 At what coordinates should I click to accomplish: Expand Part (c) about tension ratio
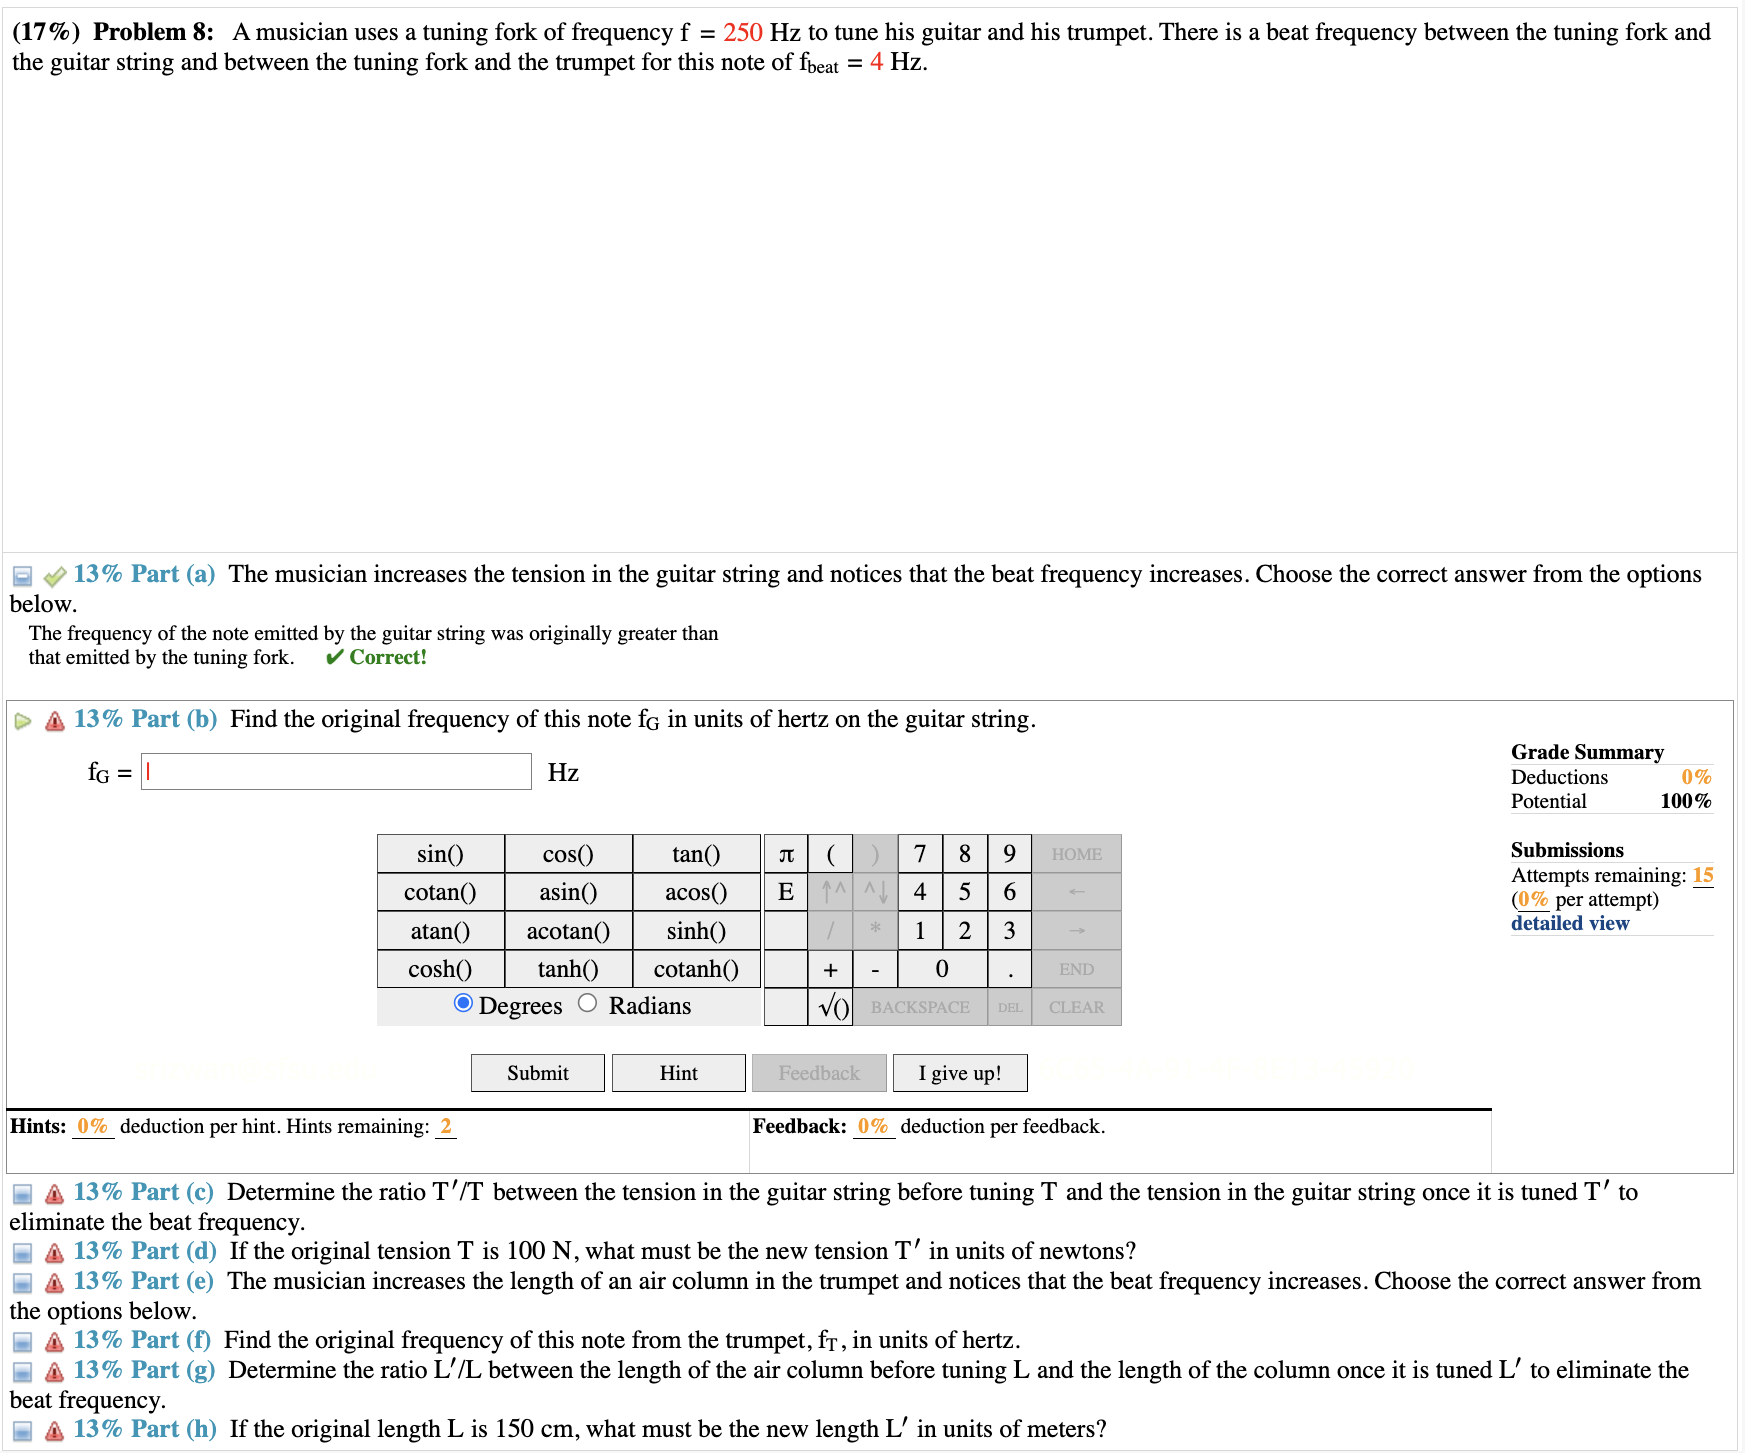click(x=22, y=1192)
